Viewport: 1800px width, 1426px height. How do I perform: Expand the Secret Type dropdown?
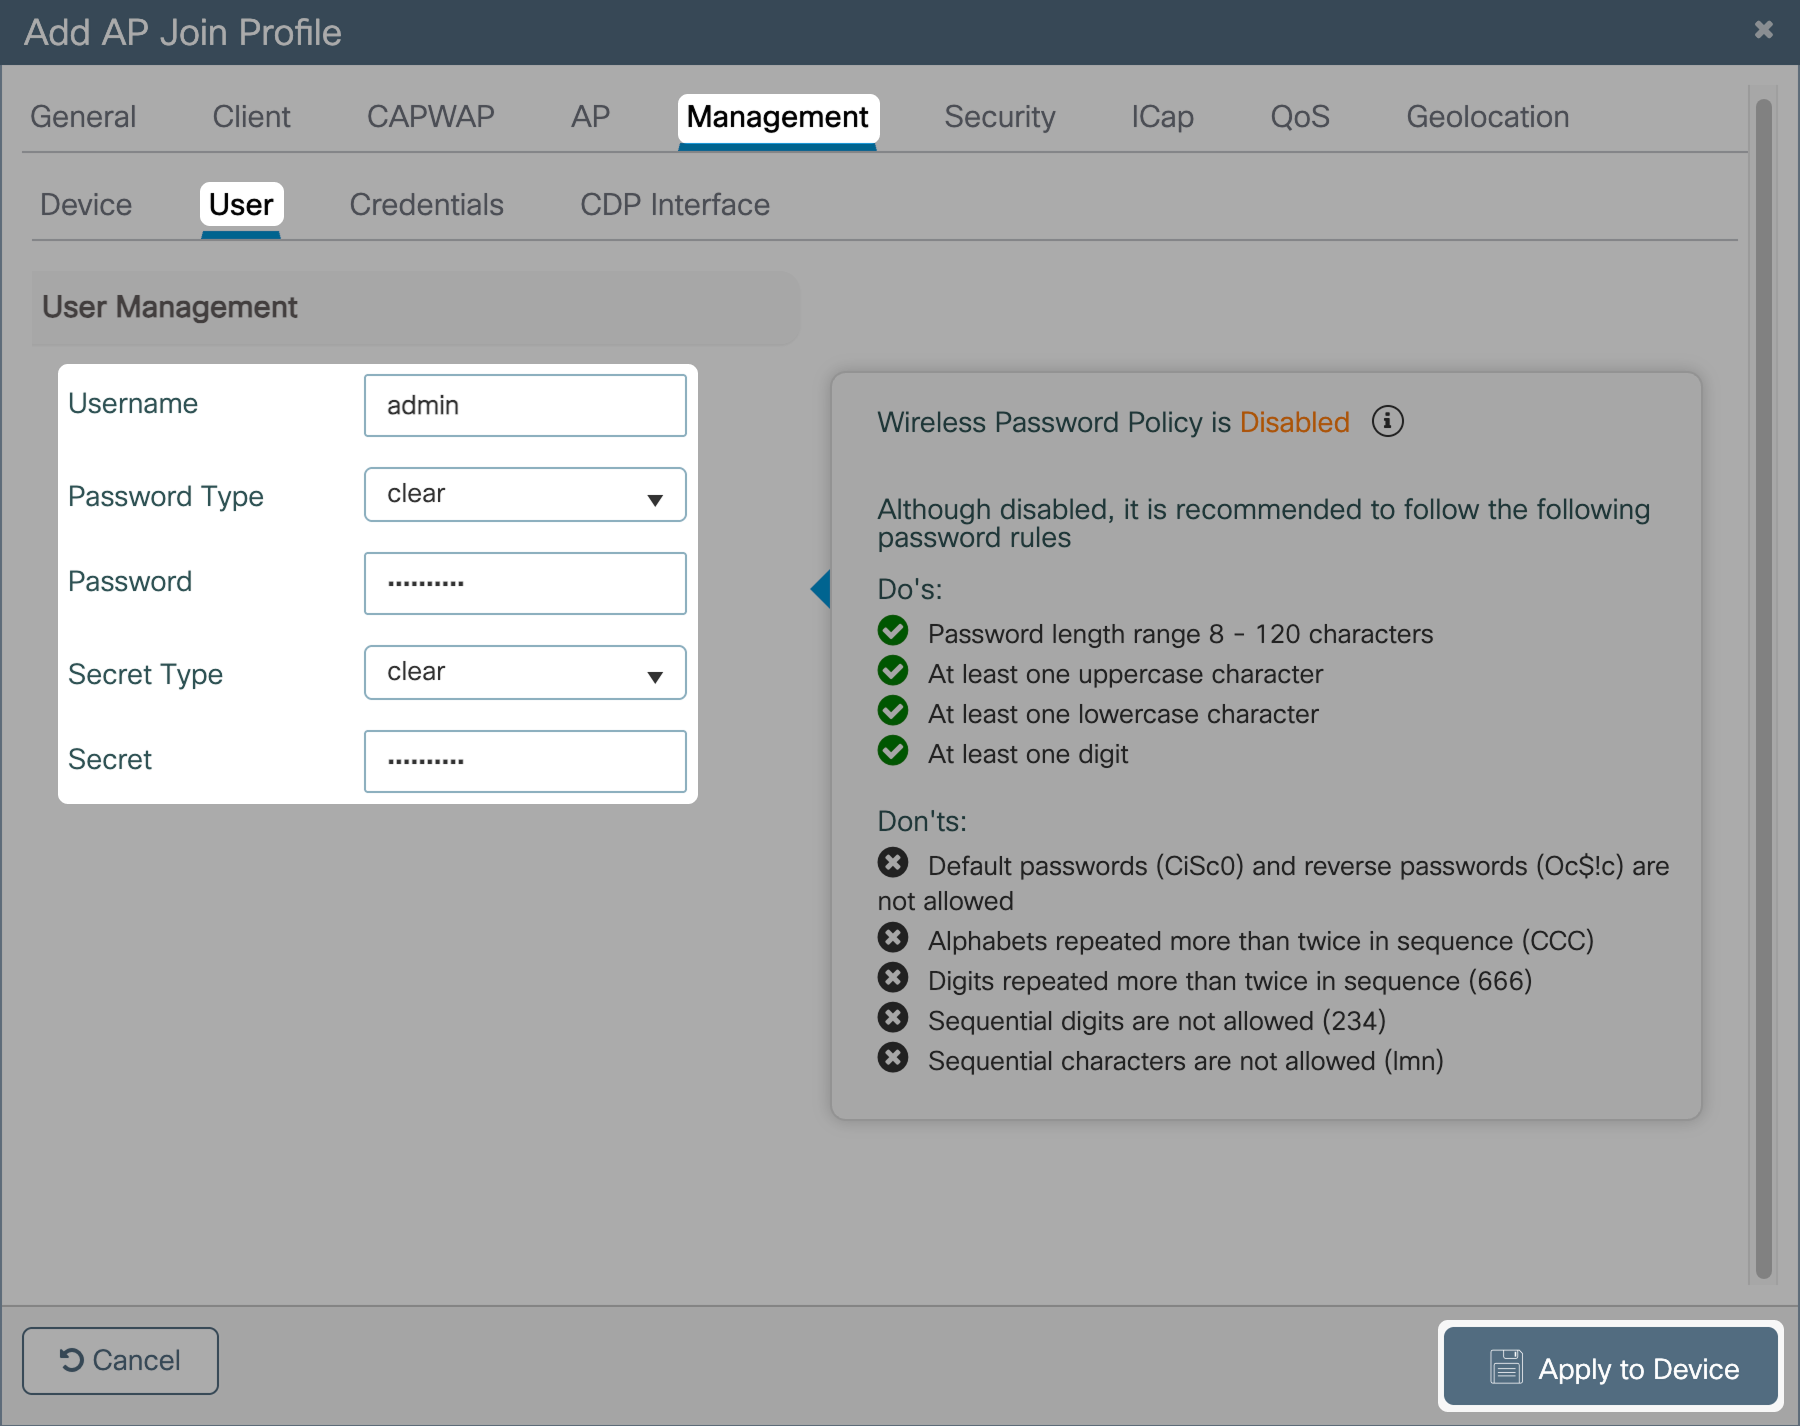525,673
